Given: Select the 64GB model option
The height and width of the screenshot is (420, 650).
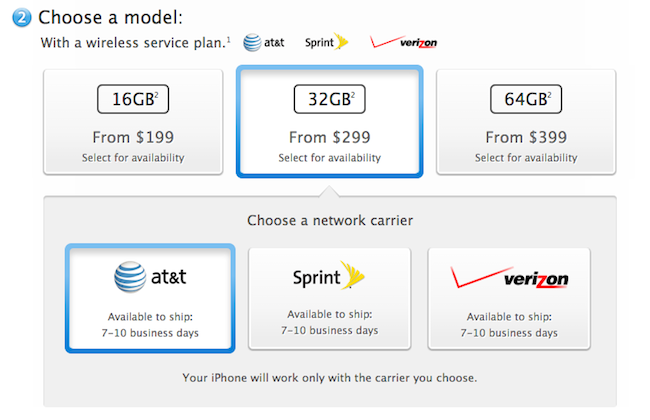Looking at the screenshot, I should (x=525, y=122).
